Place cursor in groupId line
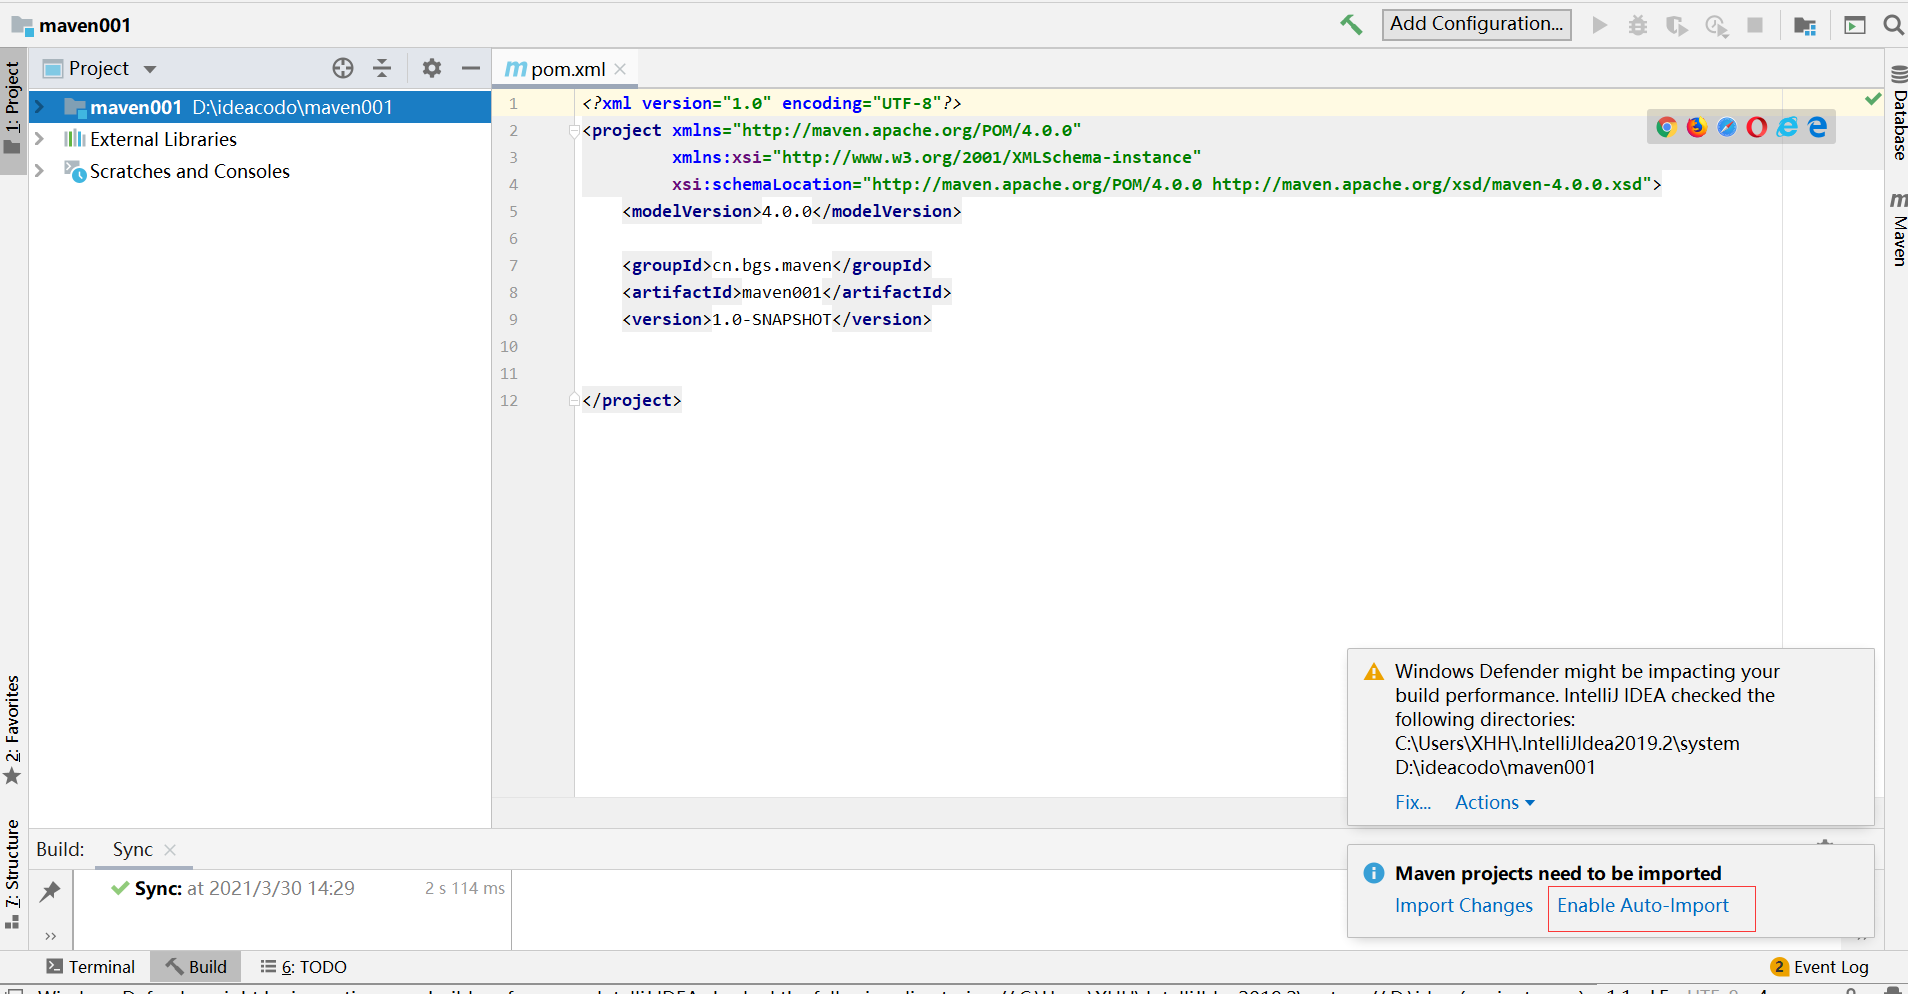Viewport: 1908px width, 994px height. (776, 265)
